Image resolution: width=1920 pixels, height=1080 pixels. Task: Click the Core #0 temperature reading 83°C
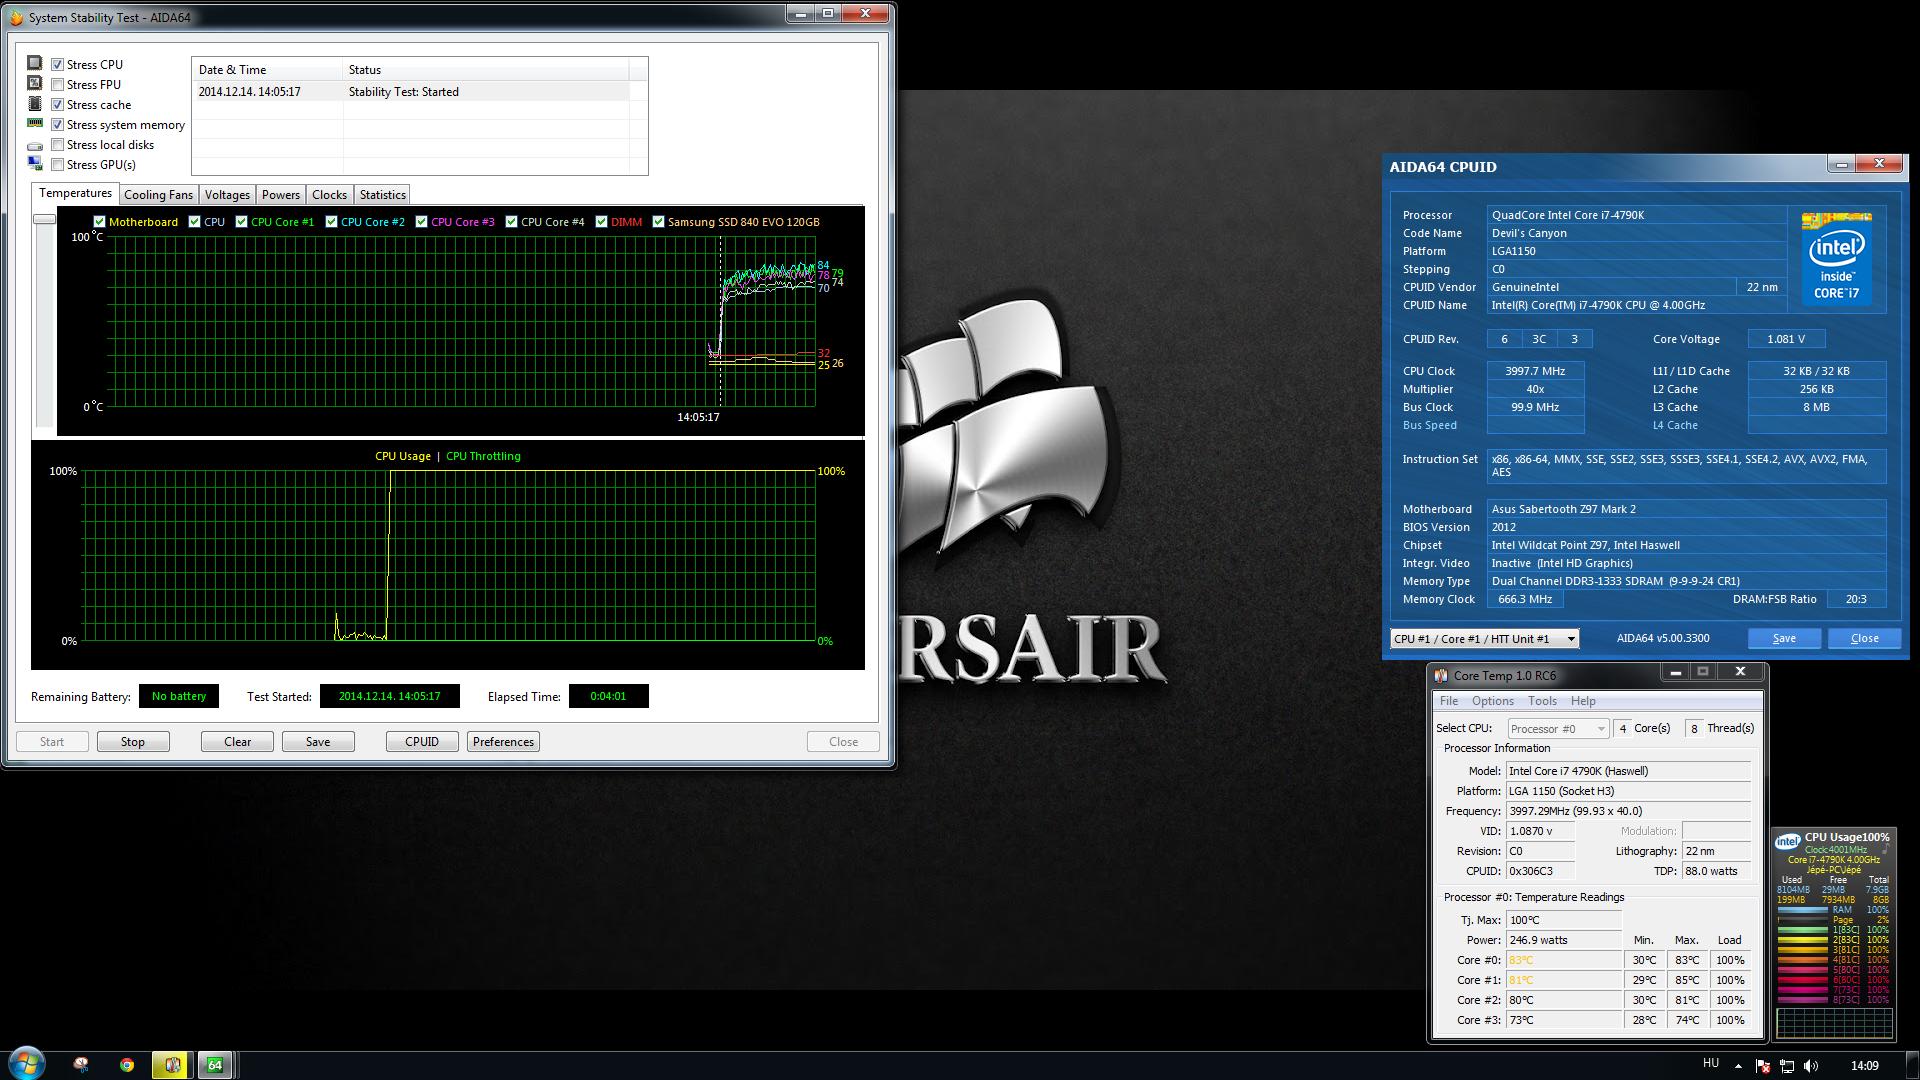1564,960
